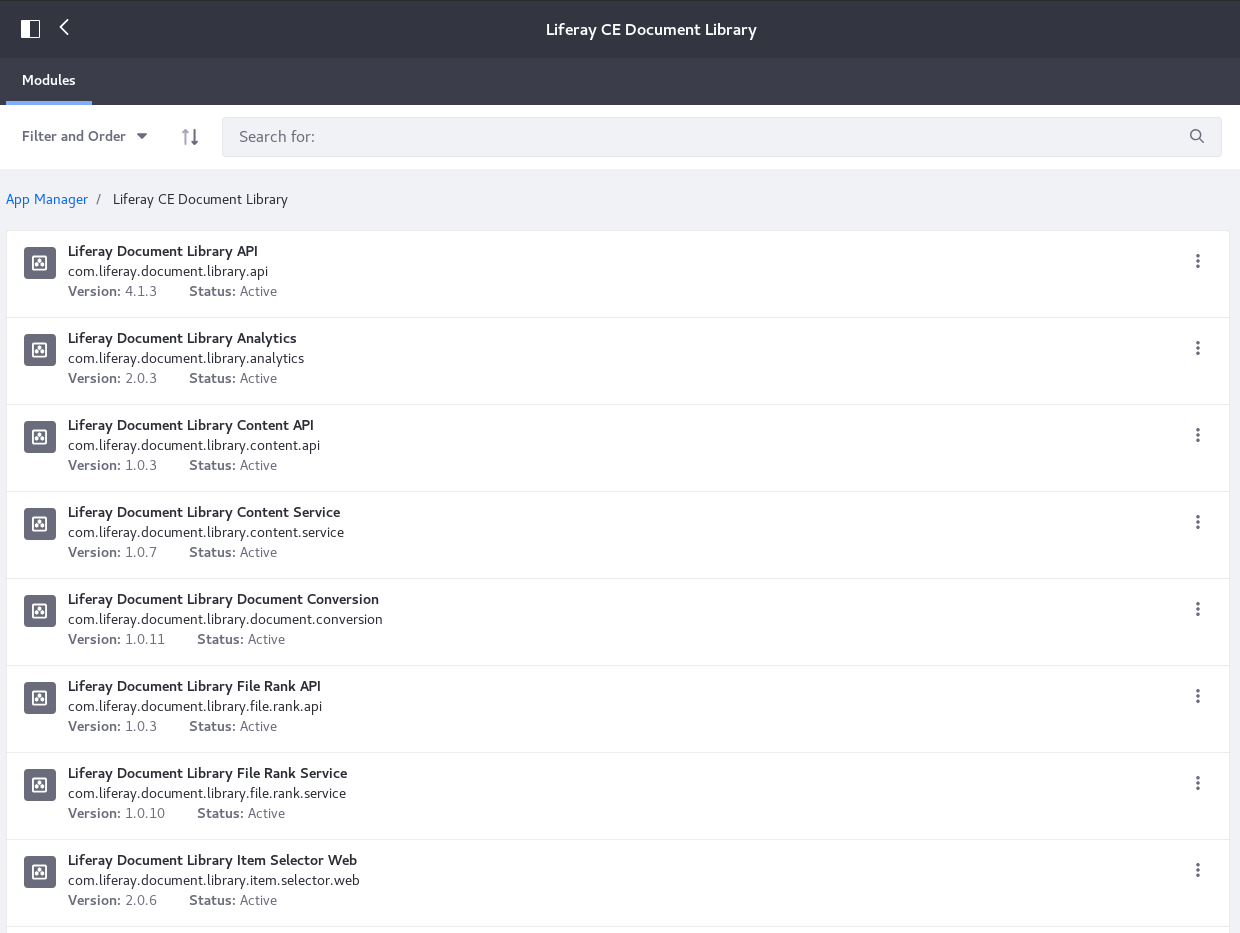Expand options for Document Library Content API
This screenshot has width=1240, height=933.
click(1197, 436)
